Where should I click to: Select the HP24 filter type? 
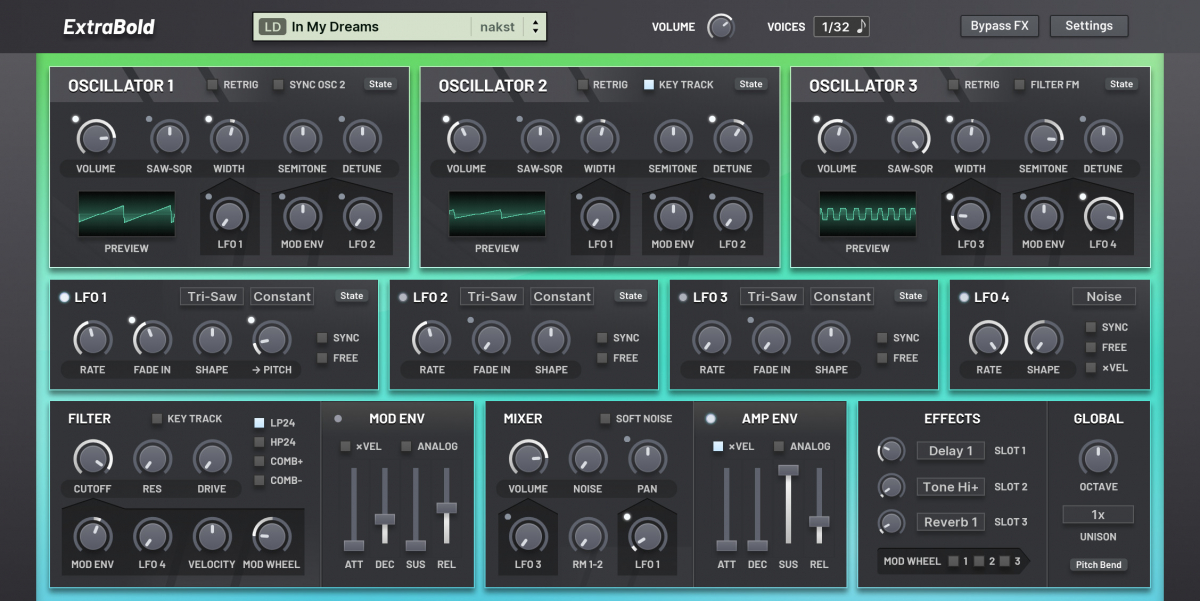pyautogui.click(x=260, y=442)
